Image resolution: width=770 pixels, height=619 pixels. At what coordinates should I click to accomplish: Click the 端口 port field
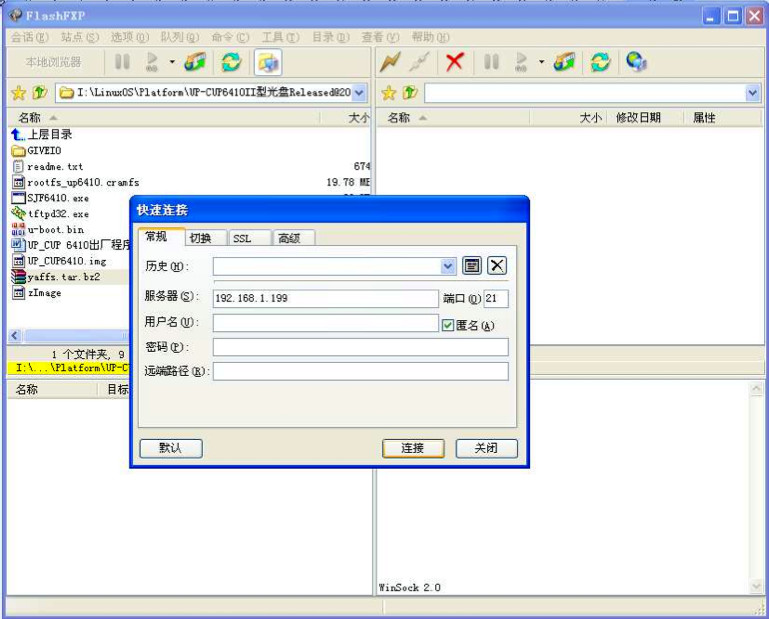496,298
